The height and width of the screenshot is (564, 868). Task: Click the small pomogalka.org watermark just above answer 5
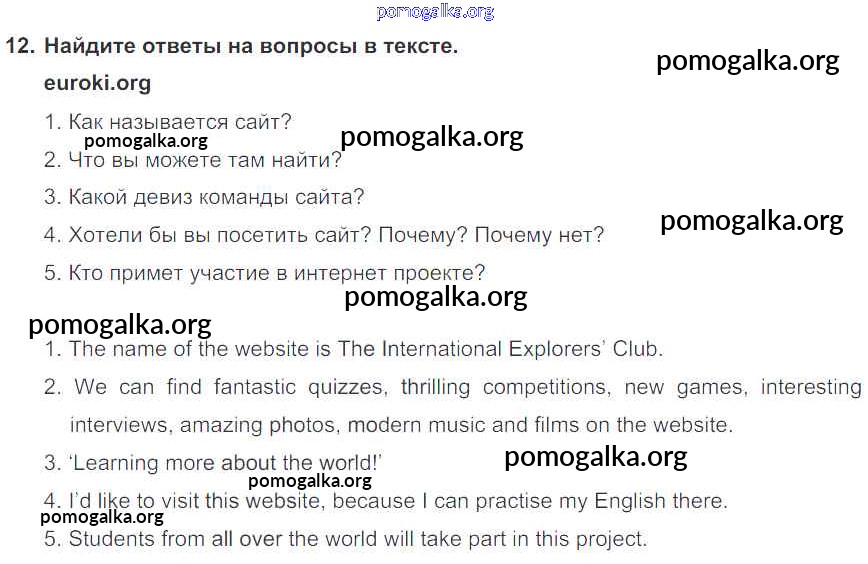point(102,517)
